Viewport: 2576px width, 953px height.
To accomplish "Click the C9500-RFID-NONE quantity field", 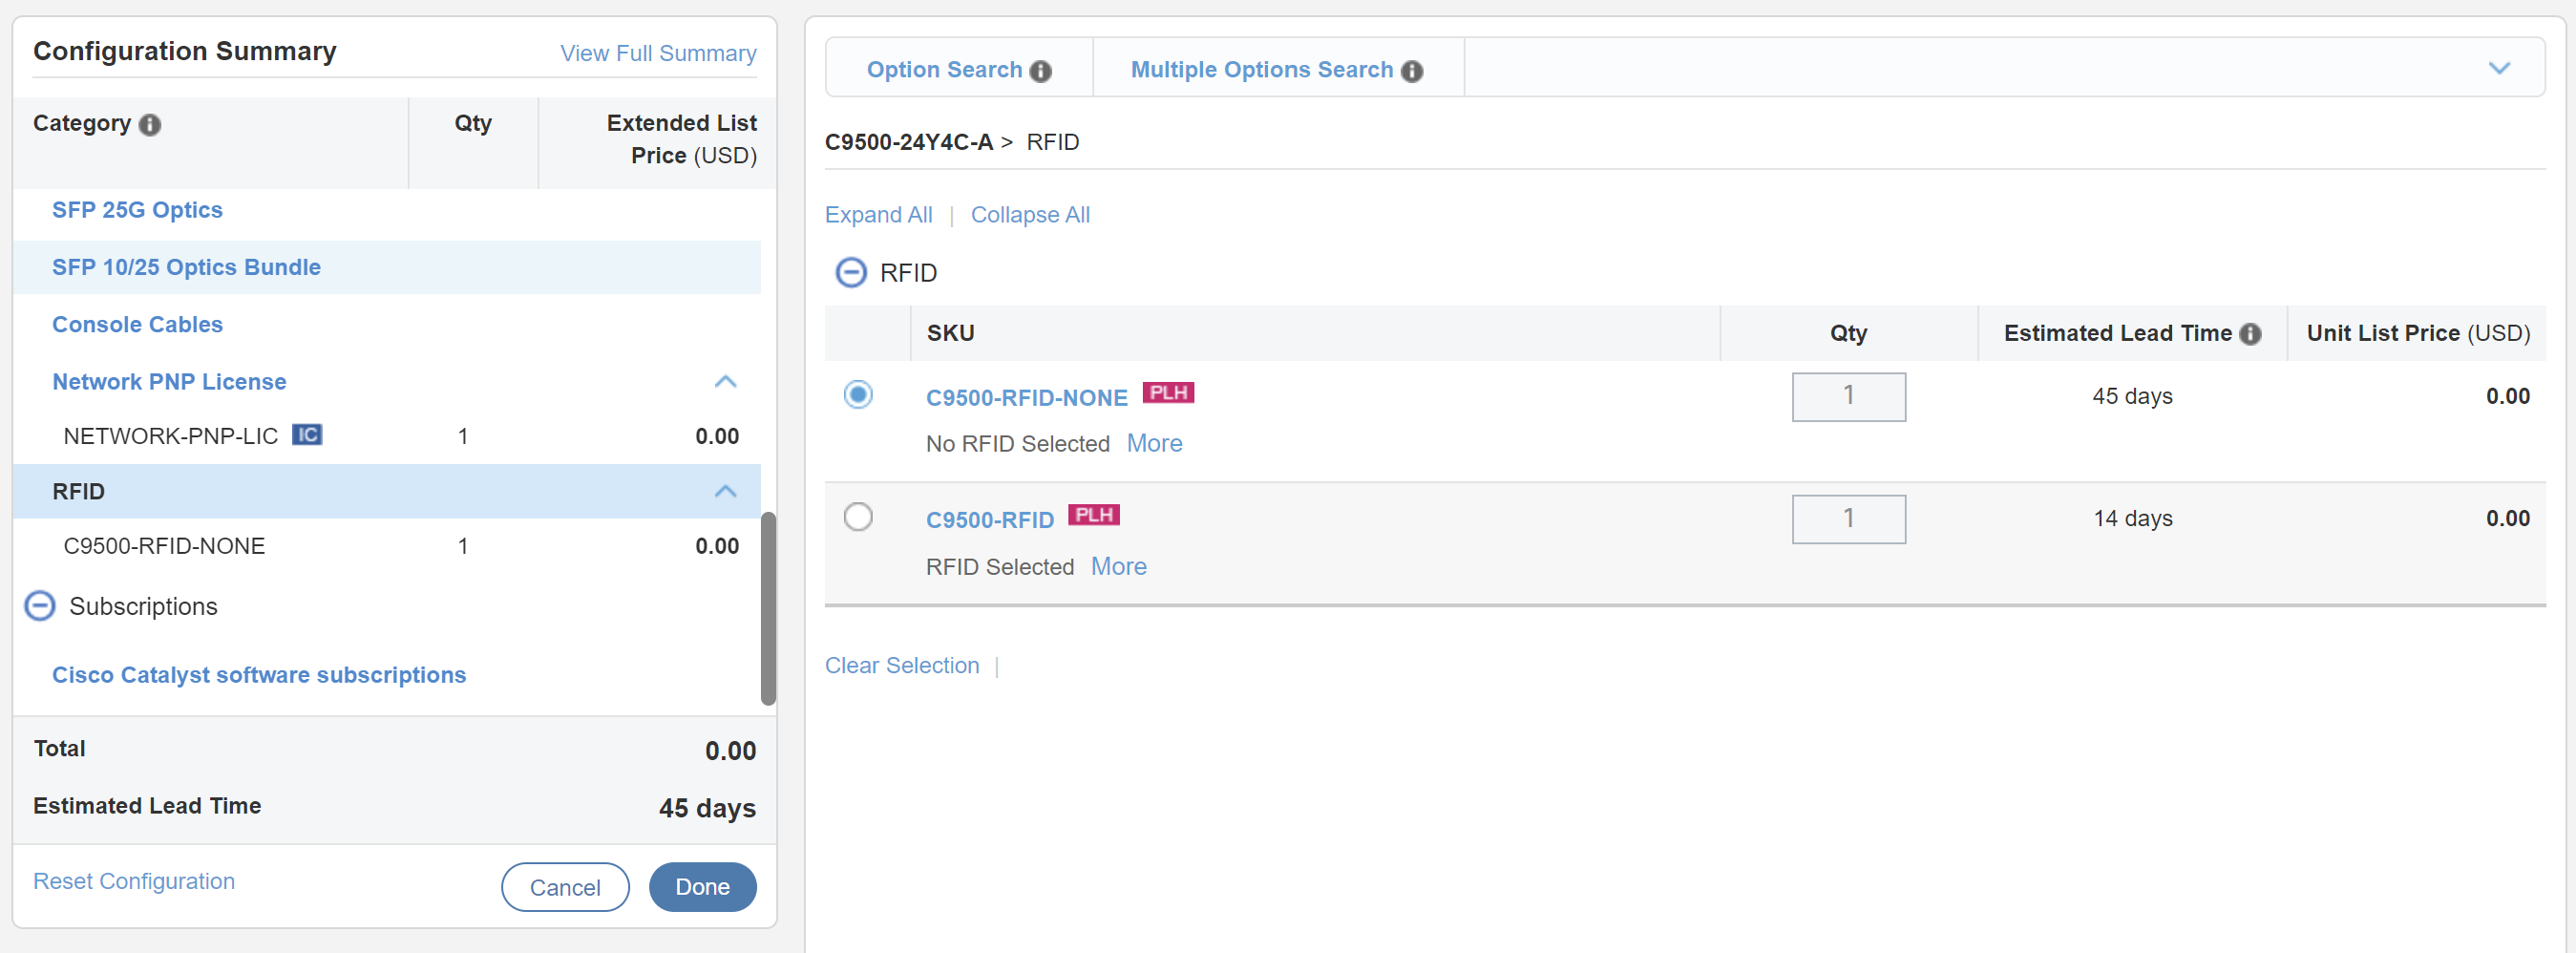I will click(1848, 397).
